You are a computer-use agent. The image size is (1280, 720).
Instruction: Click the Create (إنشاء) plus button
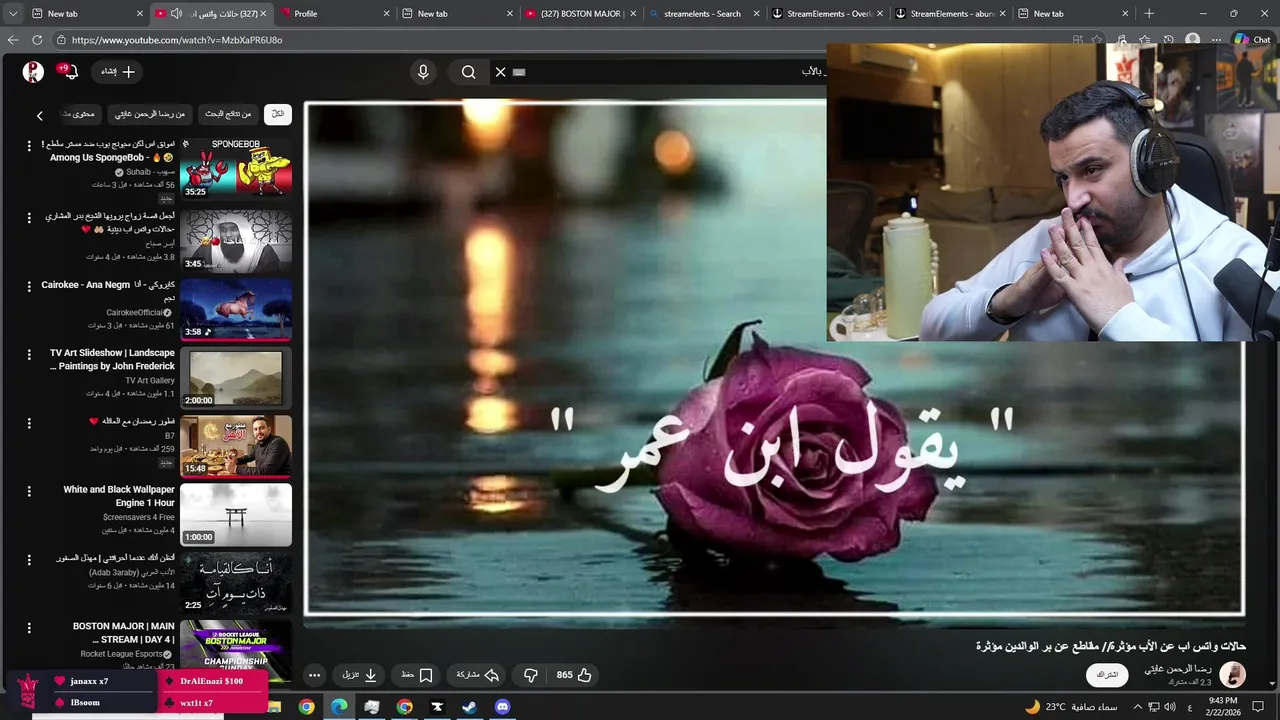tap(118, 72)
